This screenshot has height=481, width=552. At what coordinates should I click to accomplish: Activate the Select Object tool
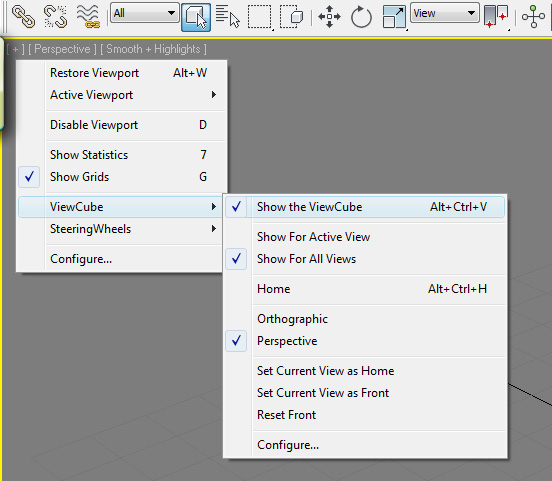[x=196, y=17]
